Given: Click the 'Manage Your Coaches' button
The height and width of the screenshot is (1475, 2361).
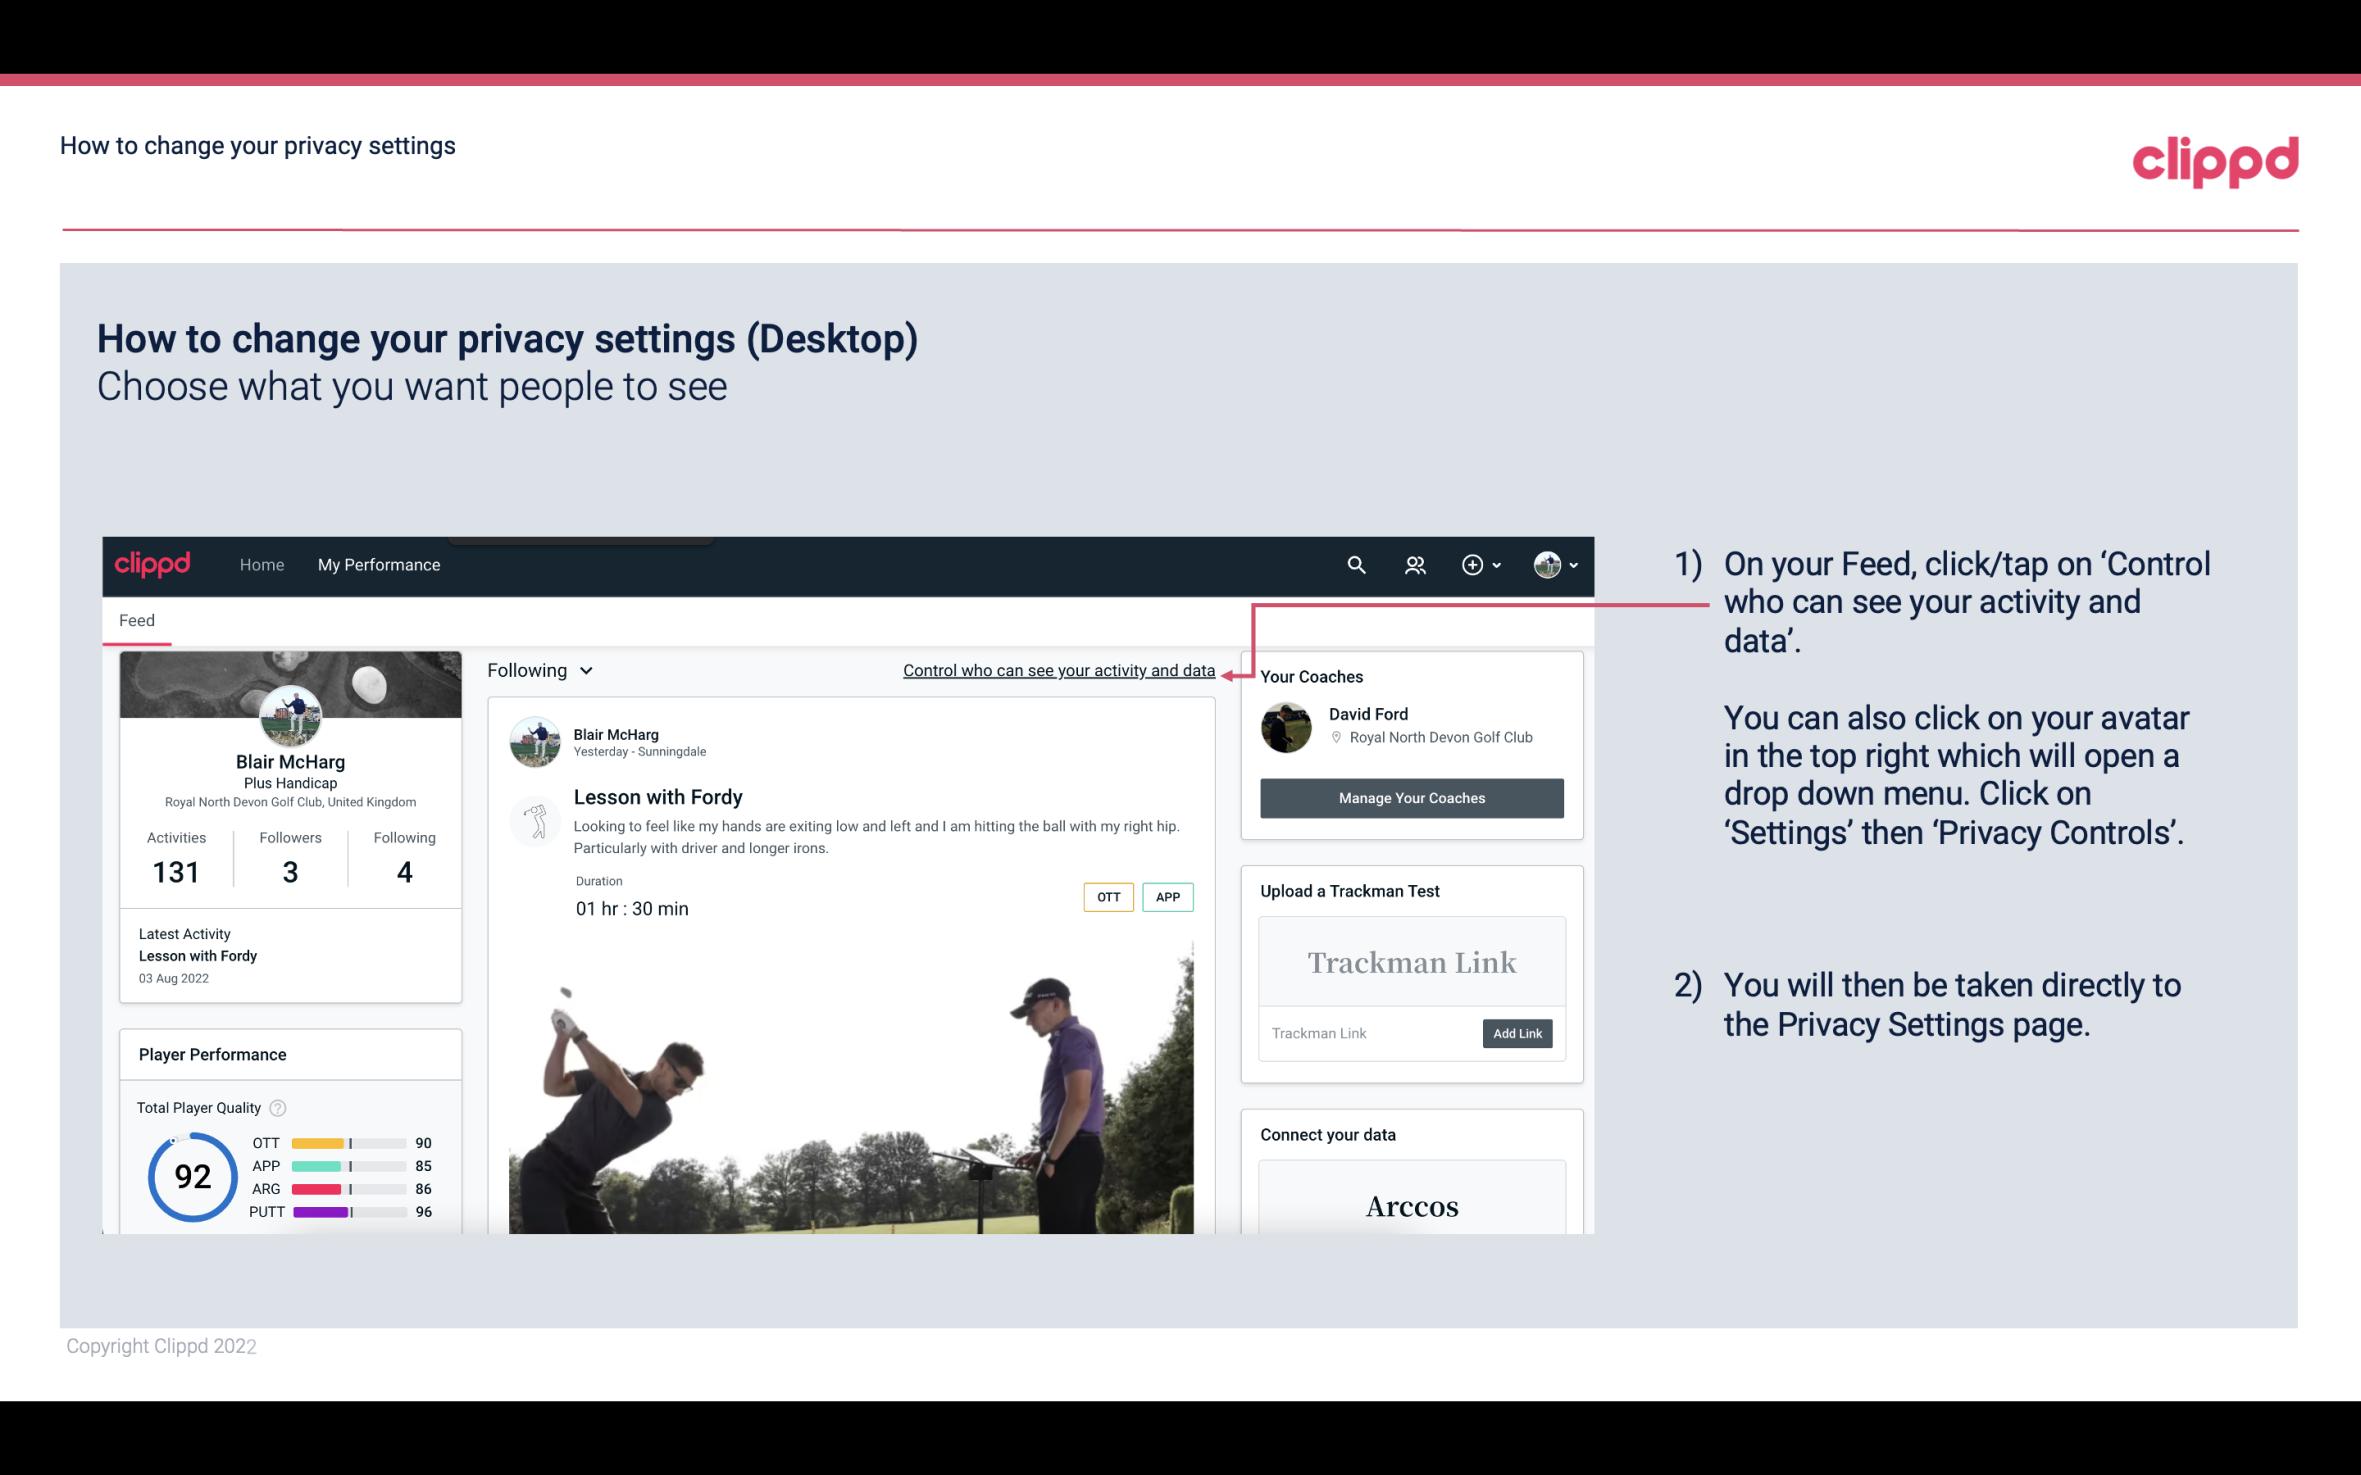Looking at the screenshot, I should click(1412, 797).
